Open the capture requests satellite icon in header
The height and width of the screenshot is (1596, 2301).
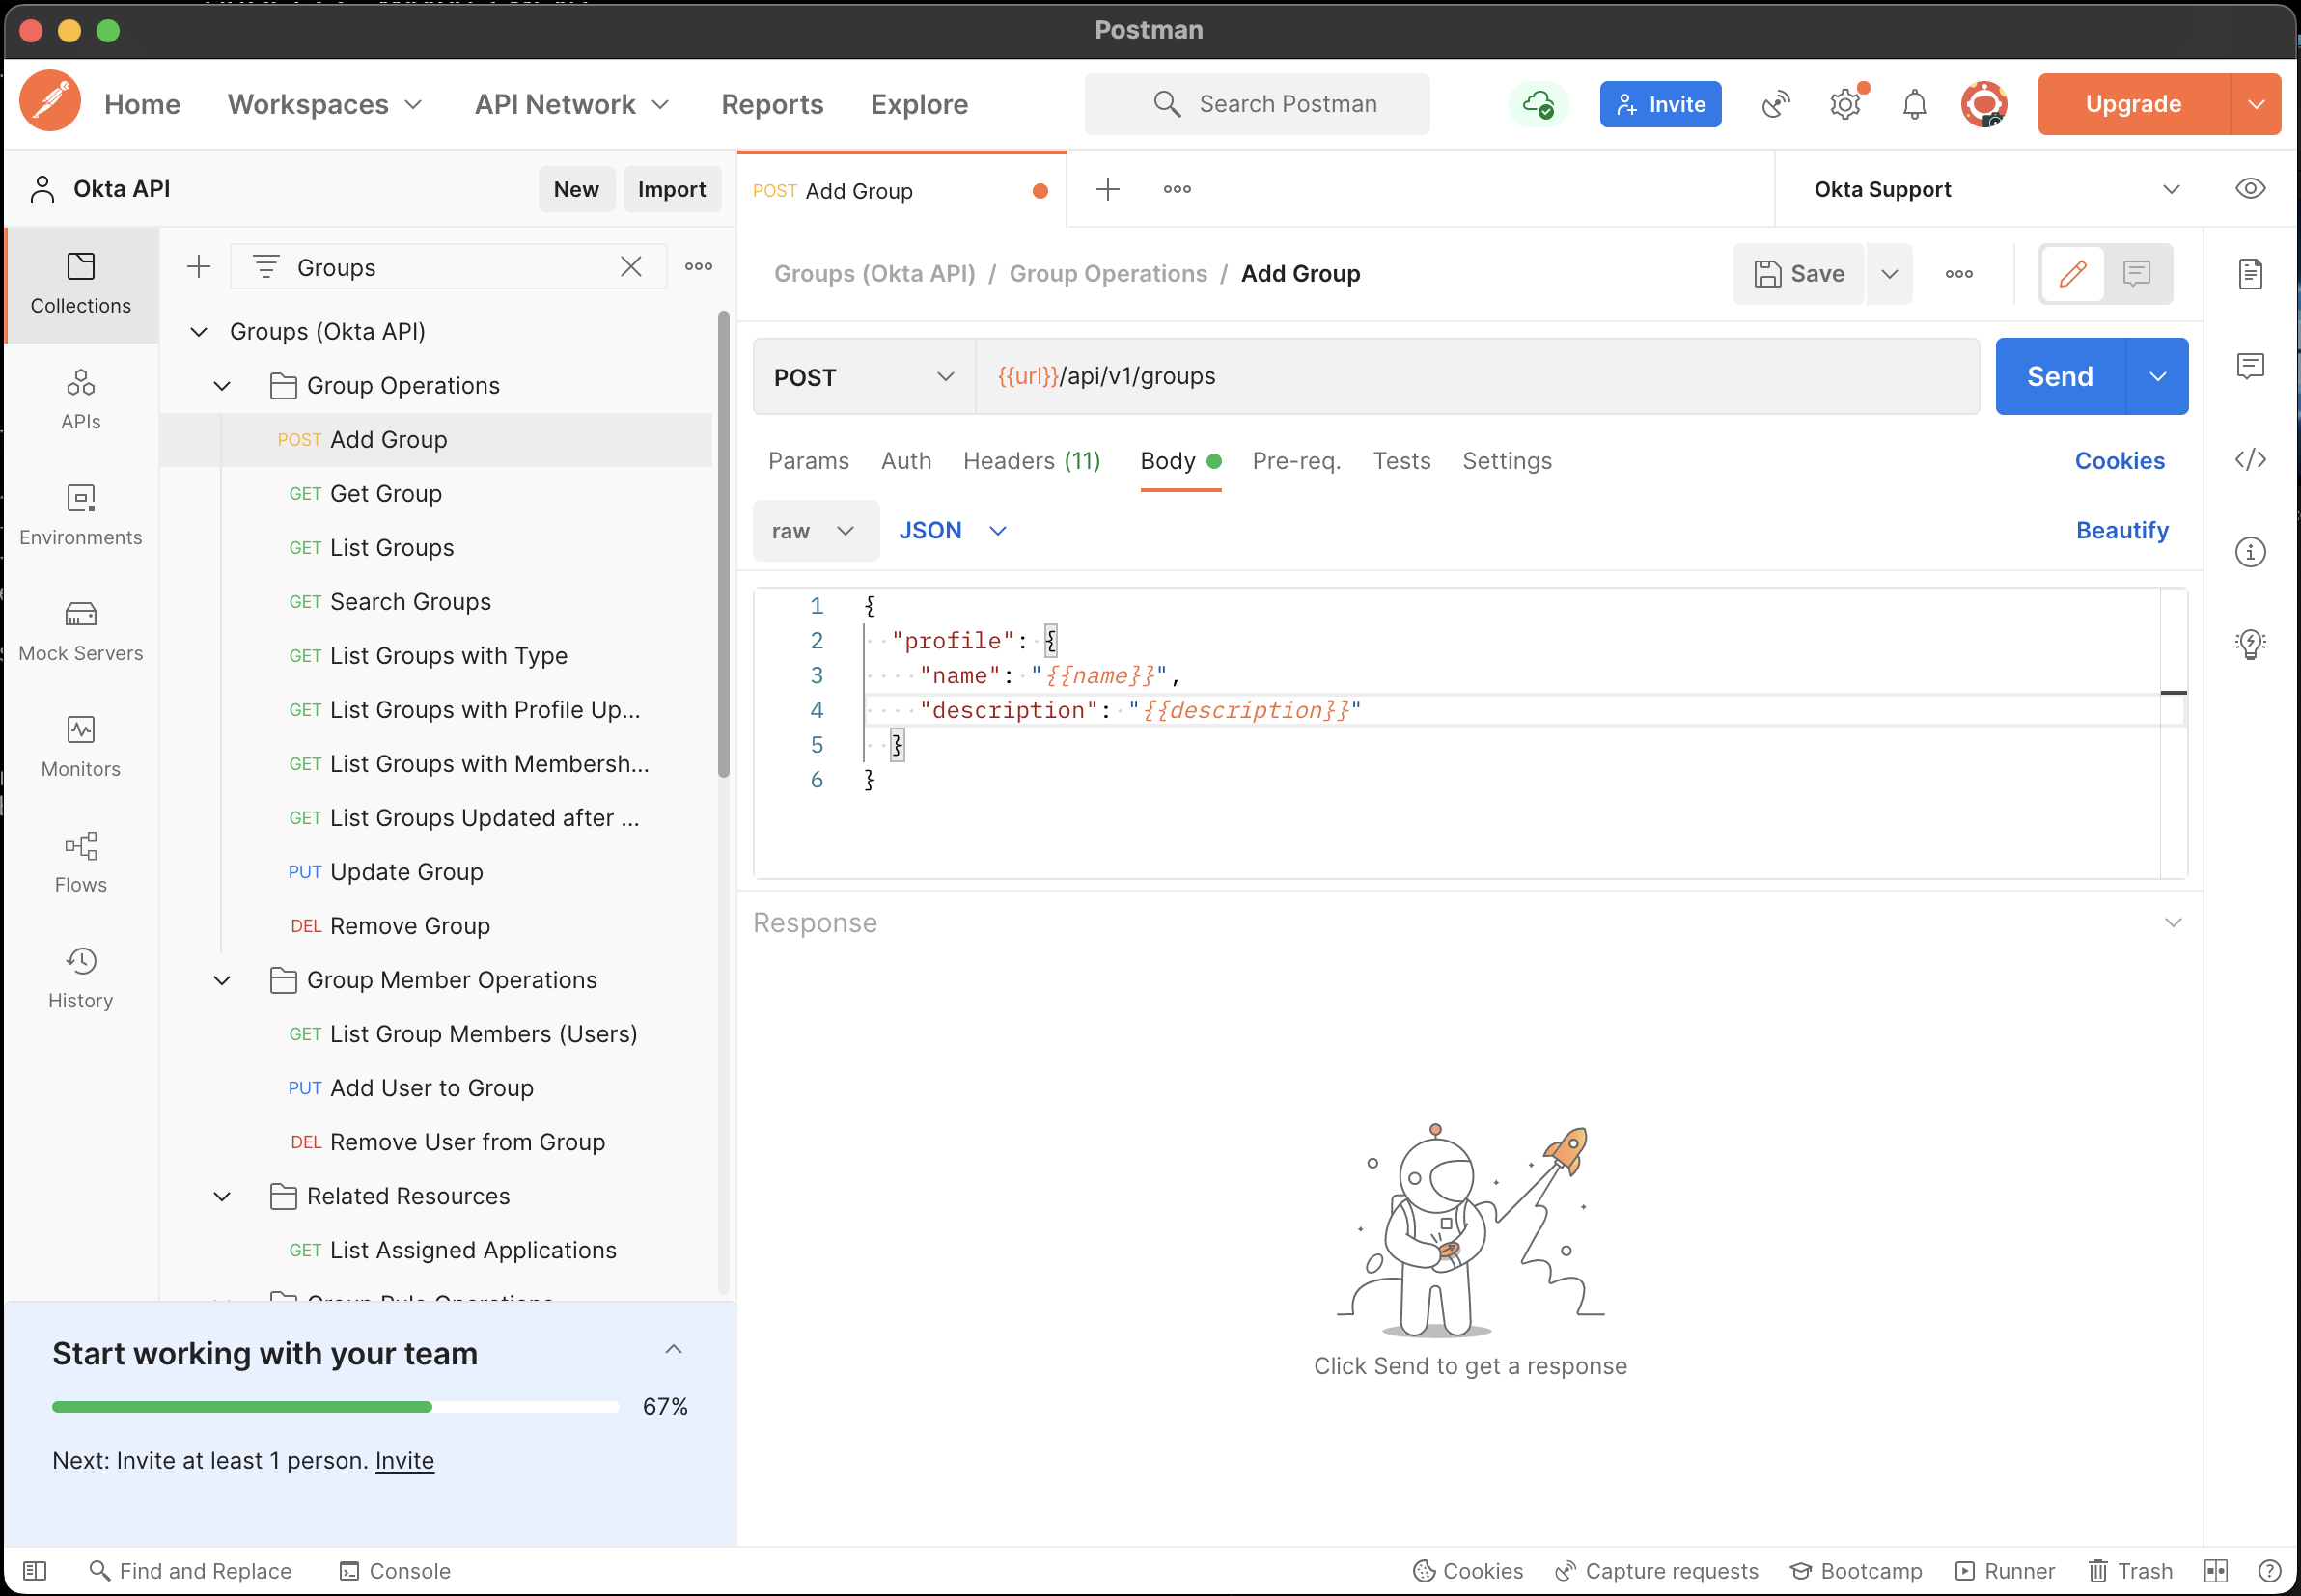1775,104
